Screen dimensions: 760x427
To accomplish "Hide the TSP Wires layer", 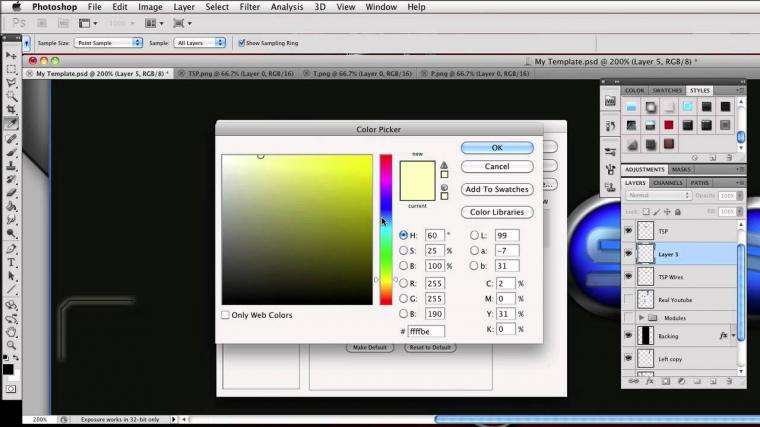I will coord(628,277).
